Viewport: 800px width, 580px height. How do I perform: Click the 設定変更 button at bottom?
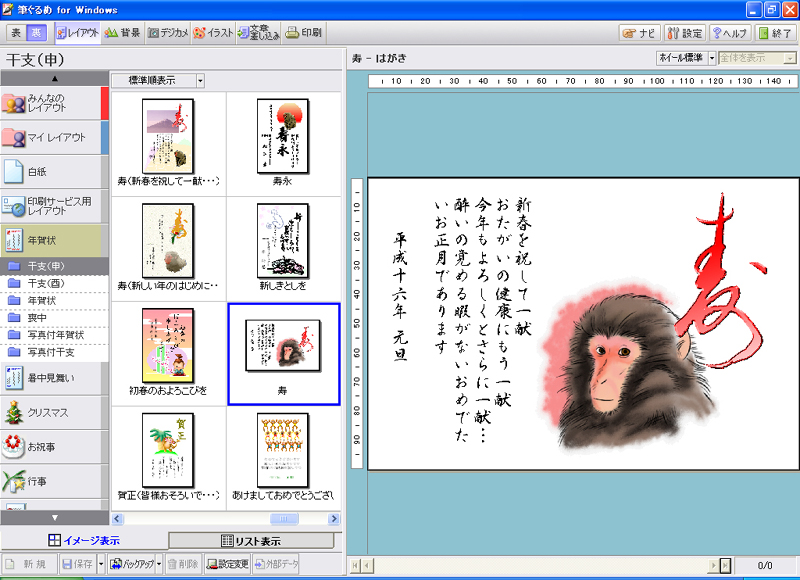click(227, 563)
